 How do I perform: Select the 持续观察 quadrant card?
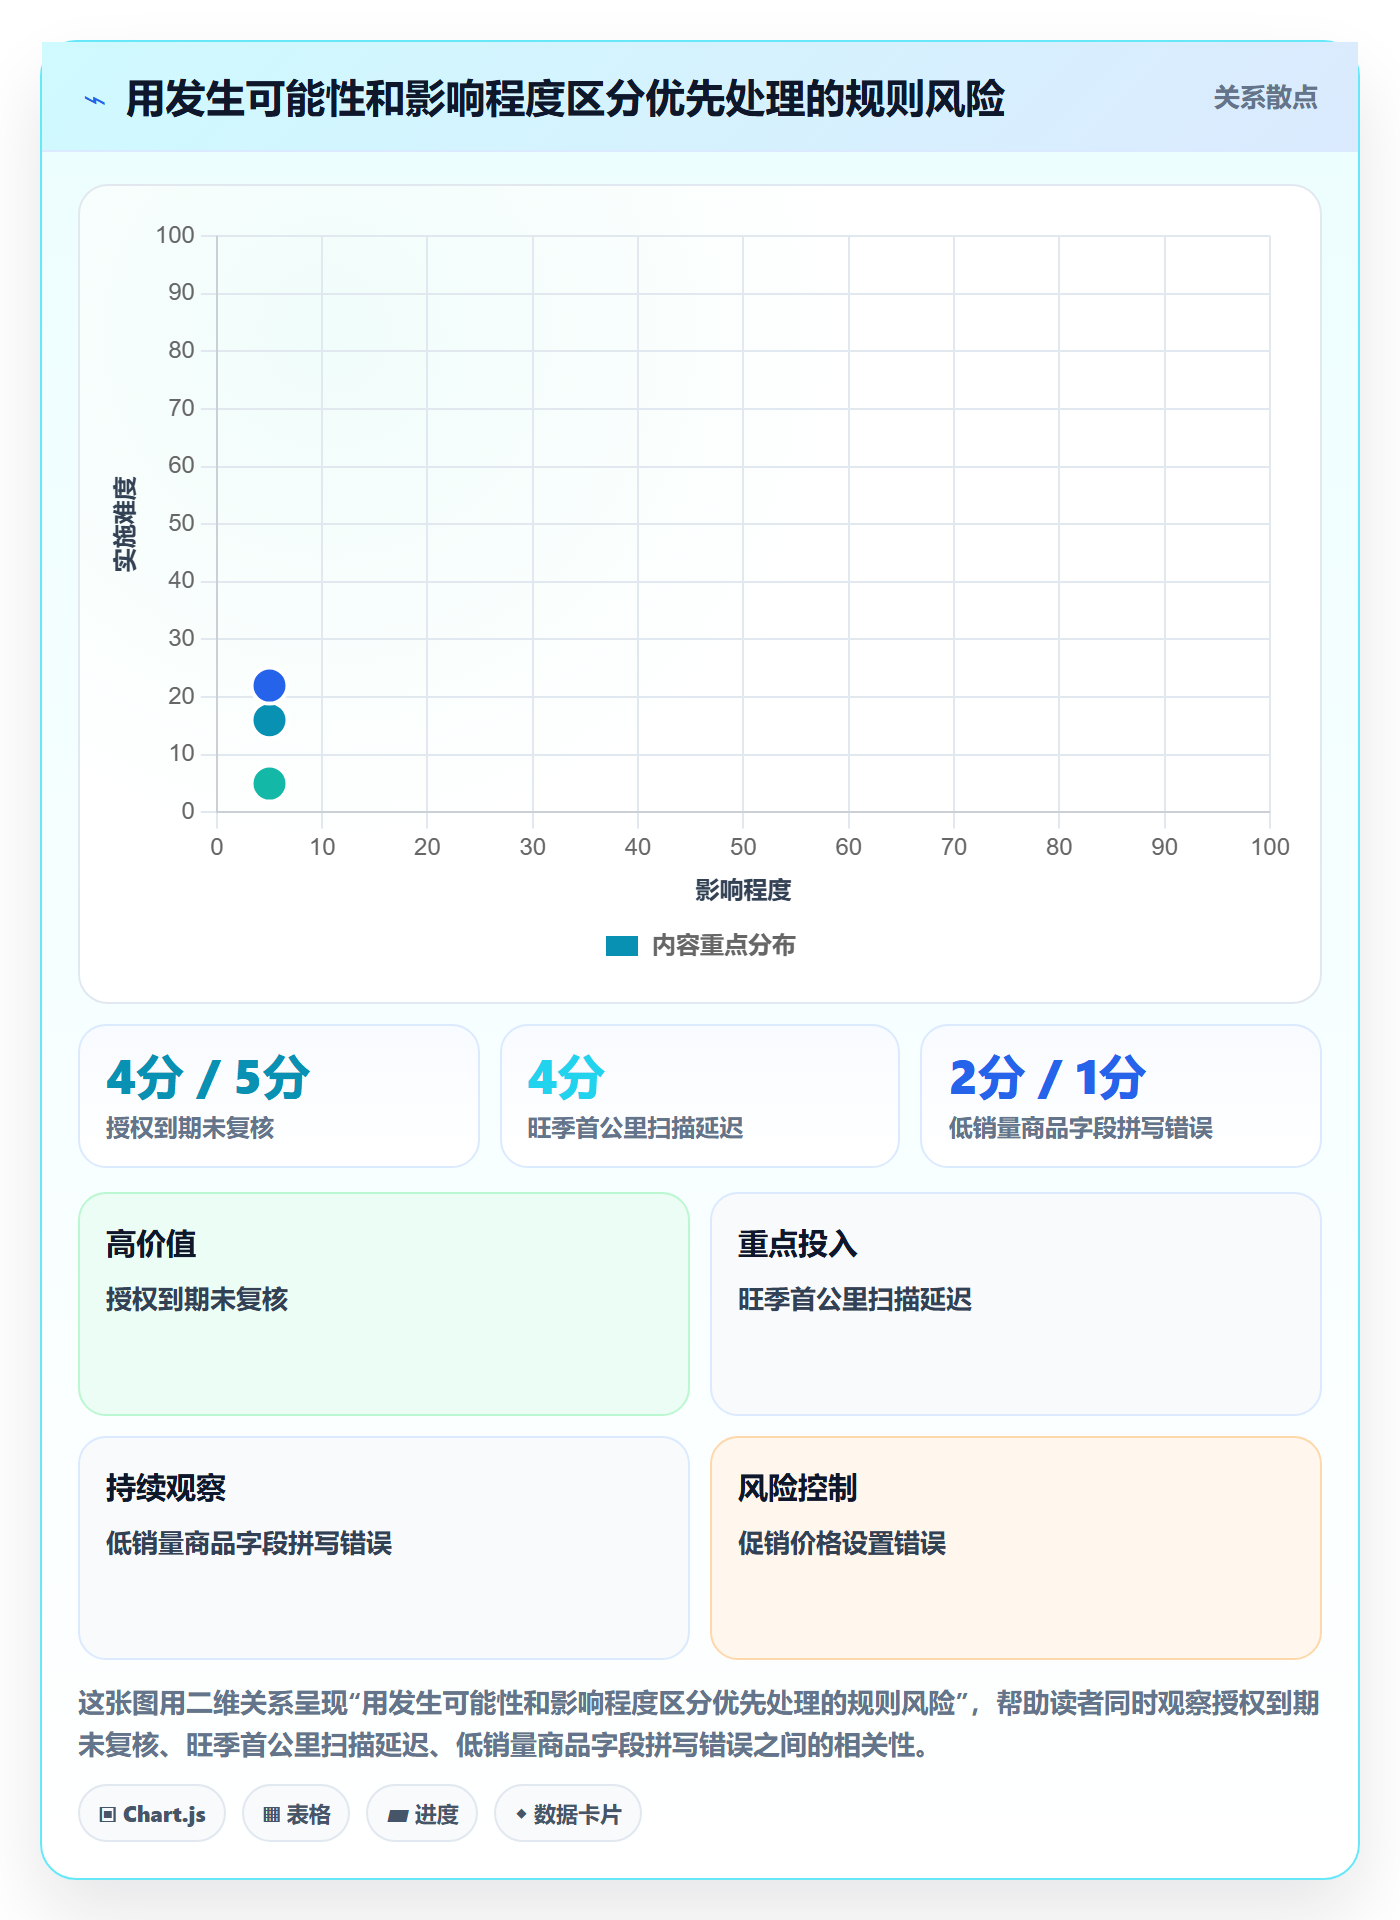coord(384,1548)
